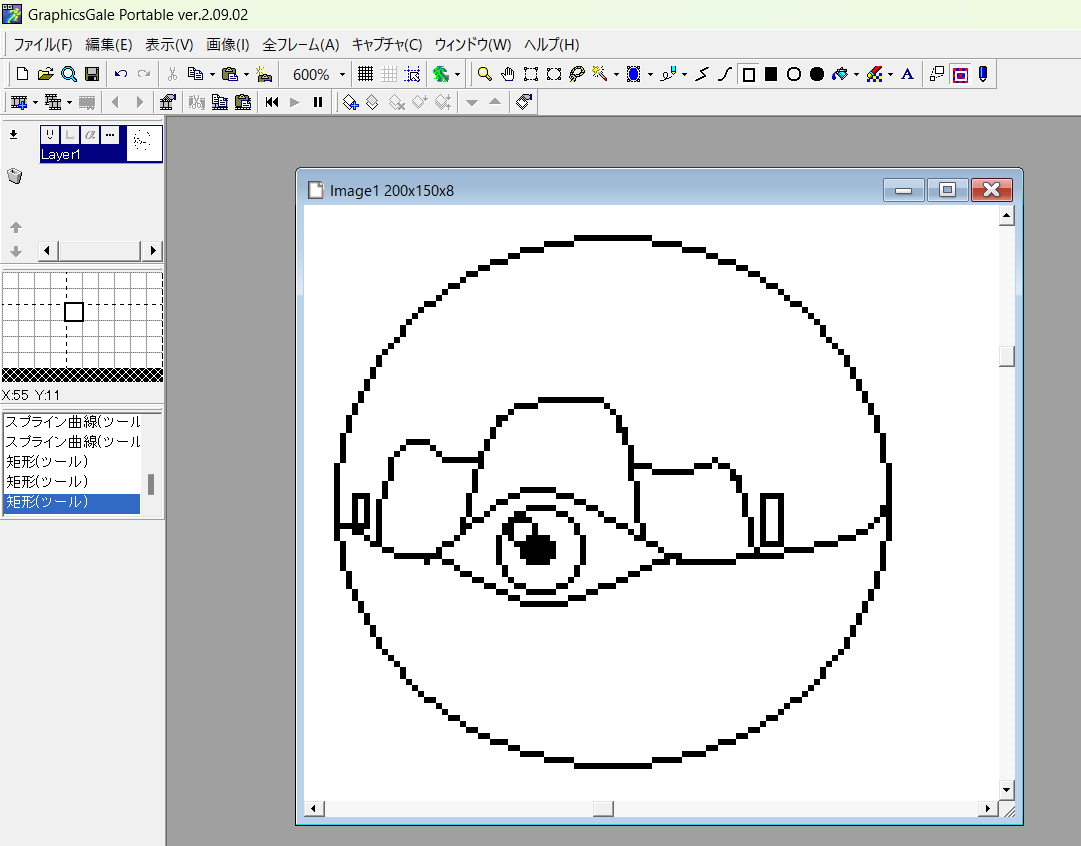Pause animation playback

coord(318,102)
